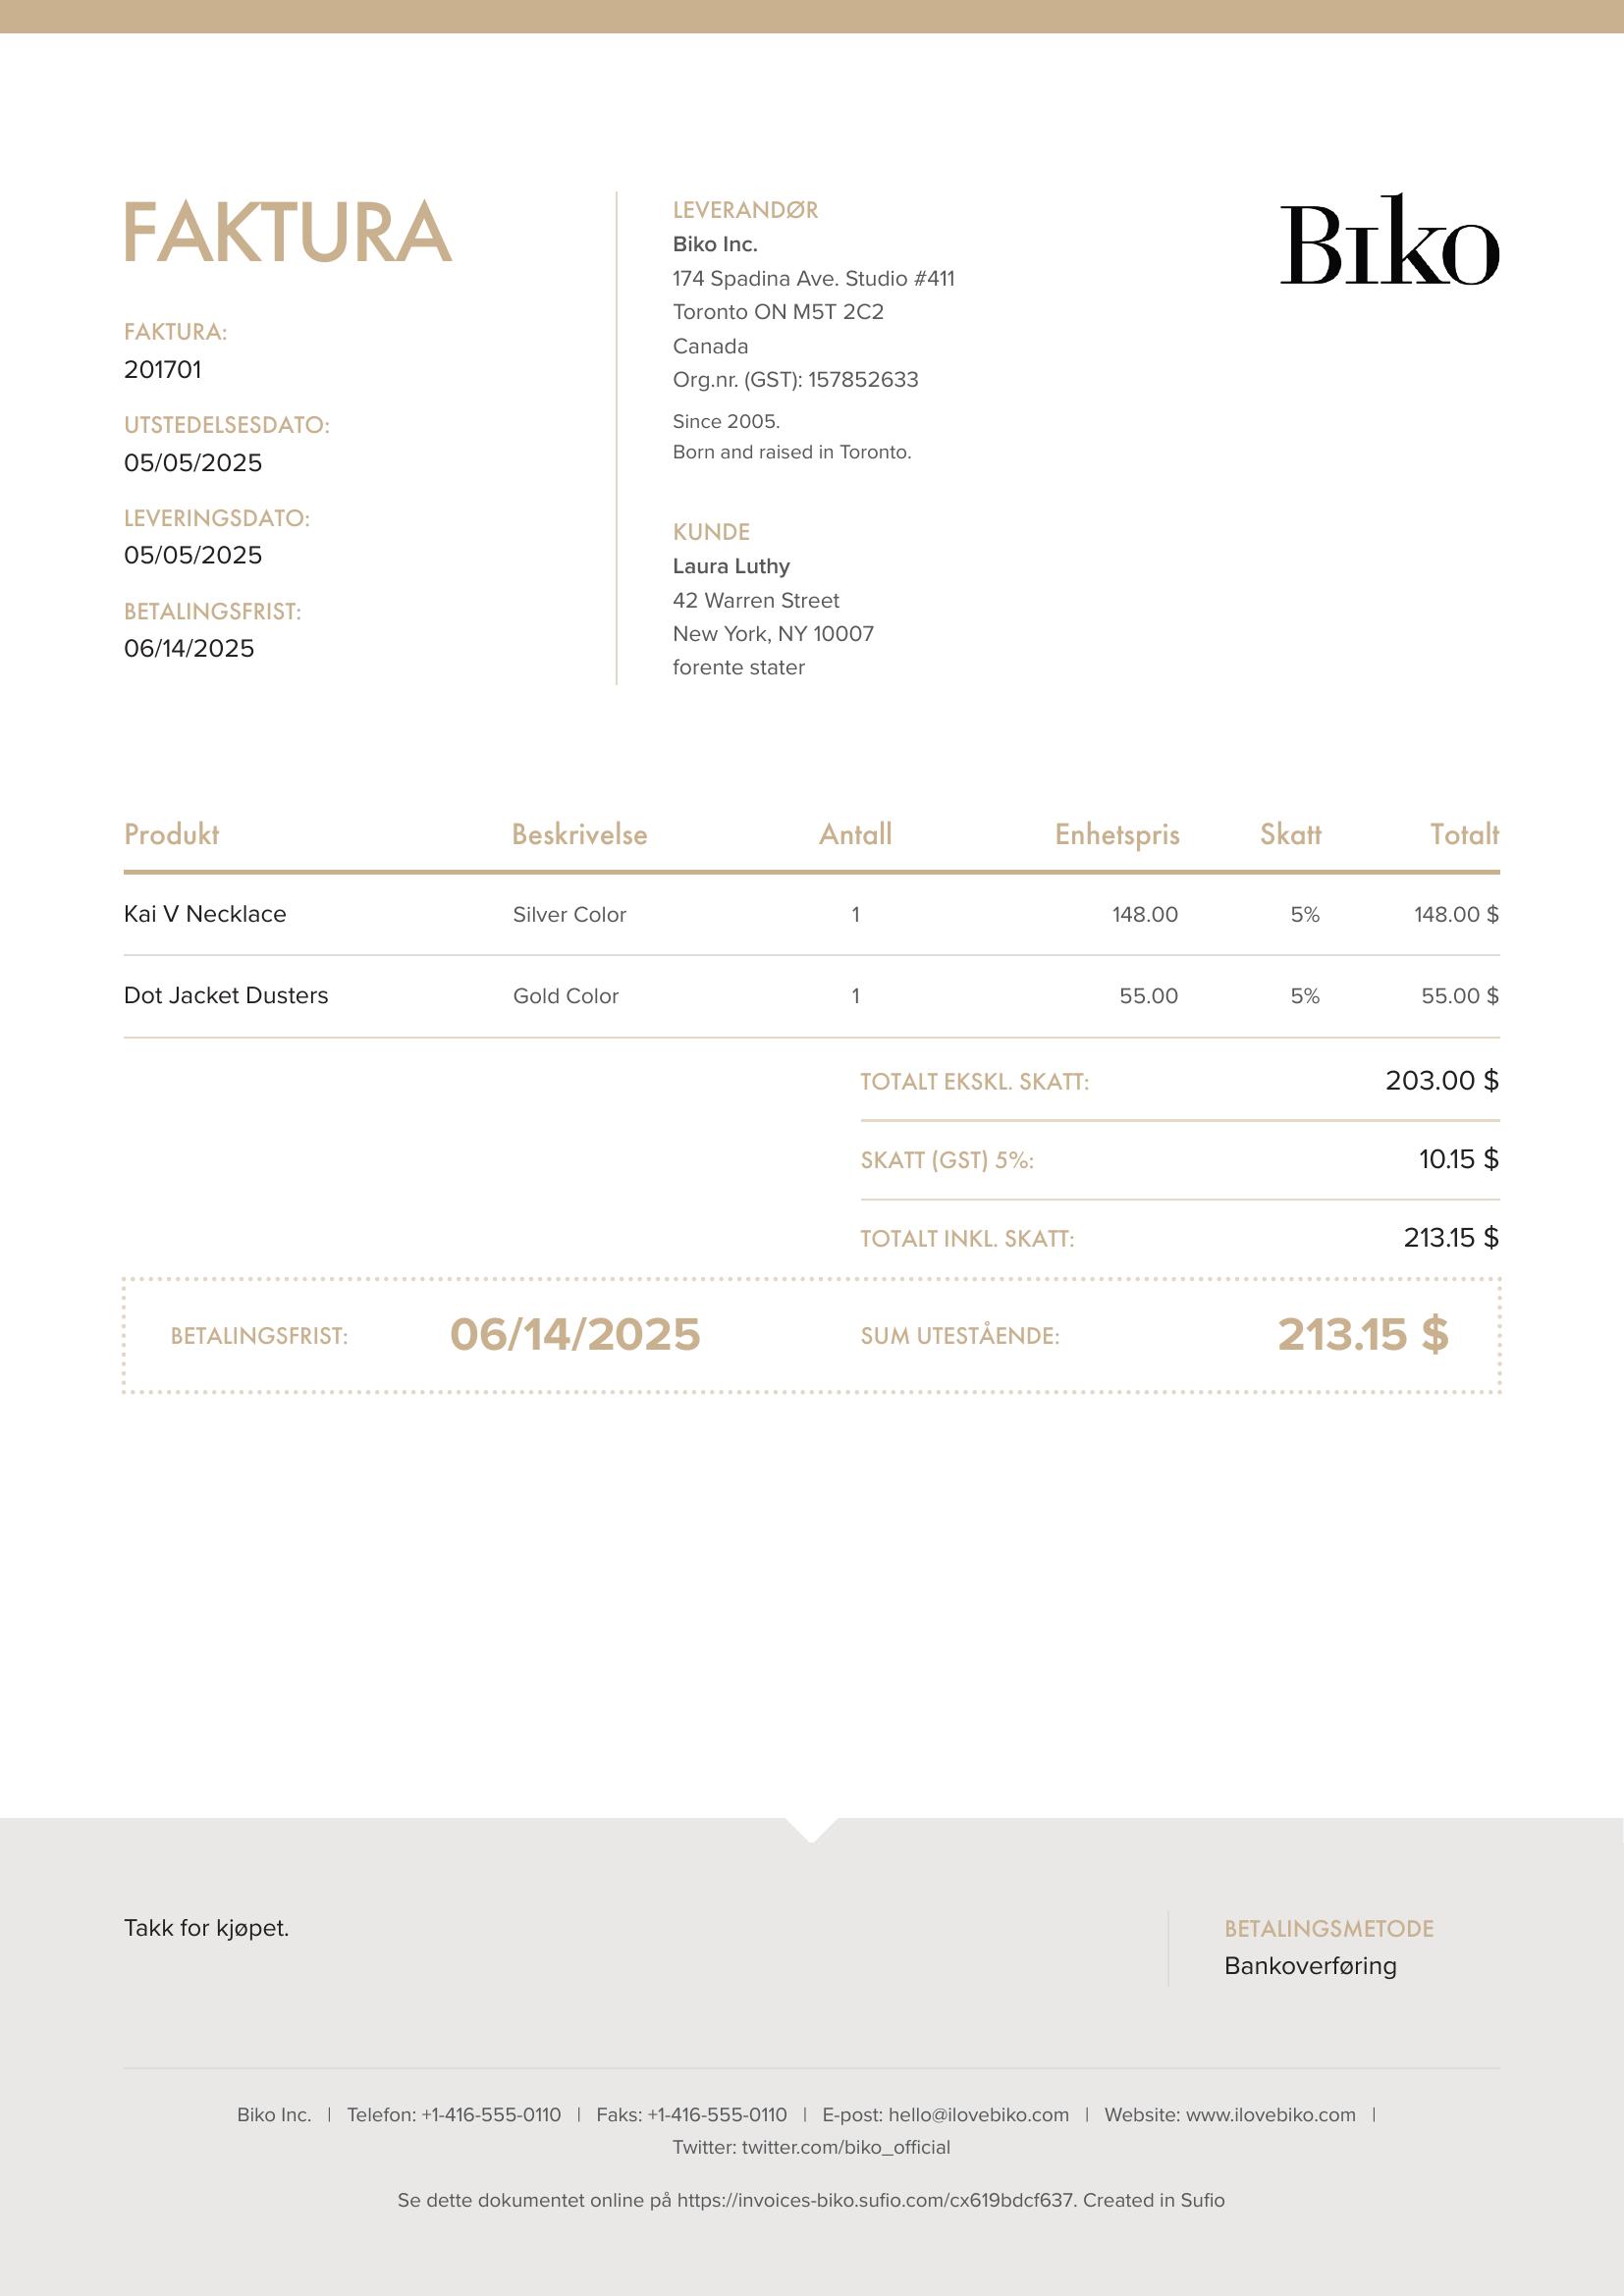Open the hello@ilovebiko.com email link
Image resolution: width=1624 pixels, height=2296 pixels.
click(979, 2115)
